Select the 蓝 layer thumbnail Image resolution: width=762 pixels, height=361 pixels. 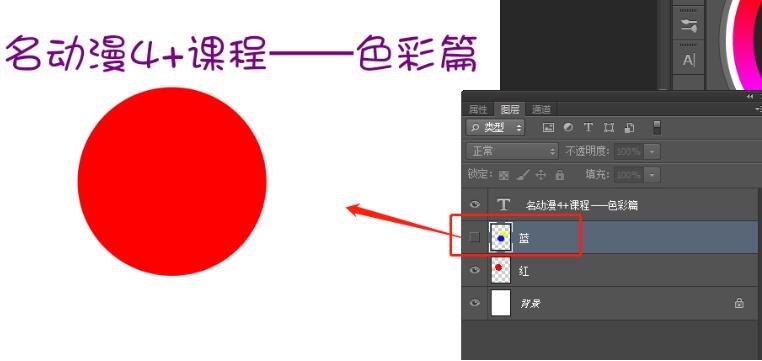(x=501, y=237)
